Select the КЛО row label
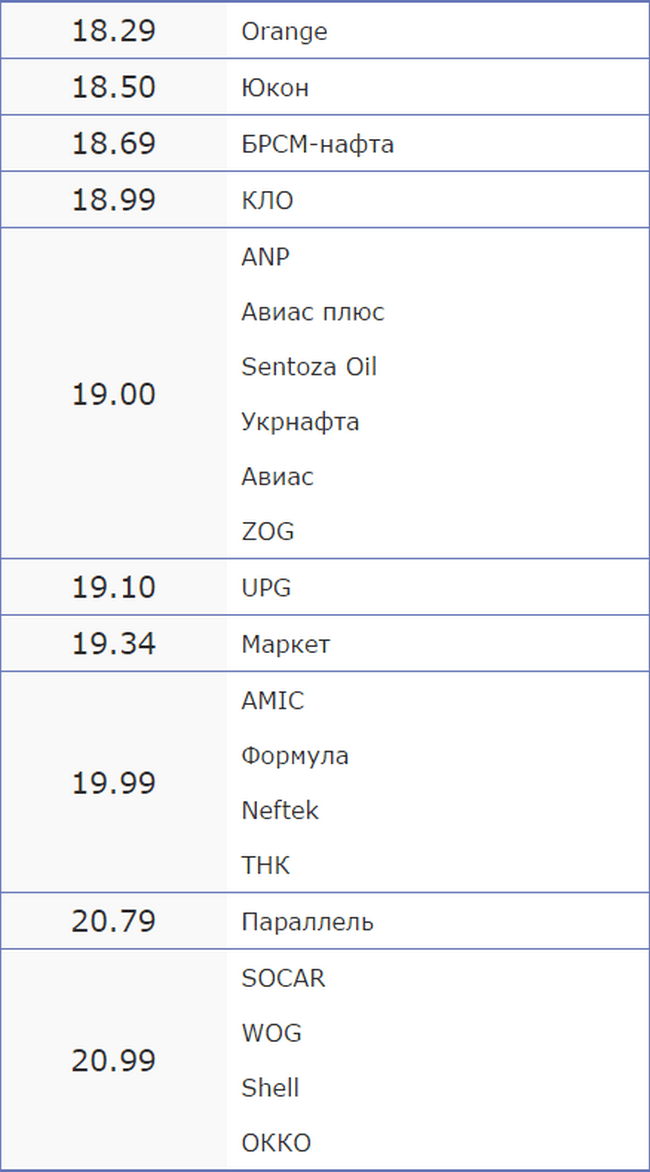Viewport: 650px width, 1172px height. click(267, 200)
